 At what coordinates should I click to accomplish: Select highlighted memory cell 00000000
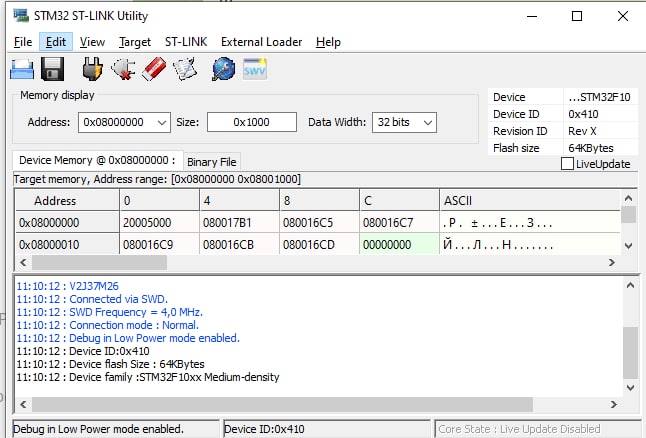tap(399, 245)
